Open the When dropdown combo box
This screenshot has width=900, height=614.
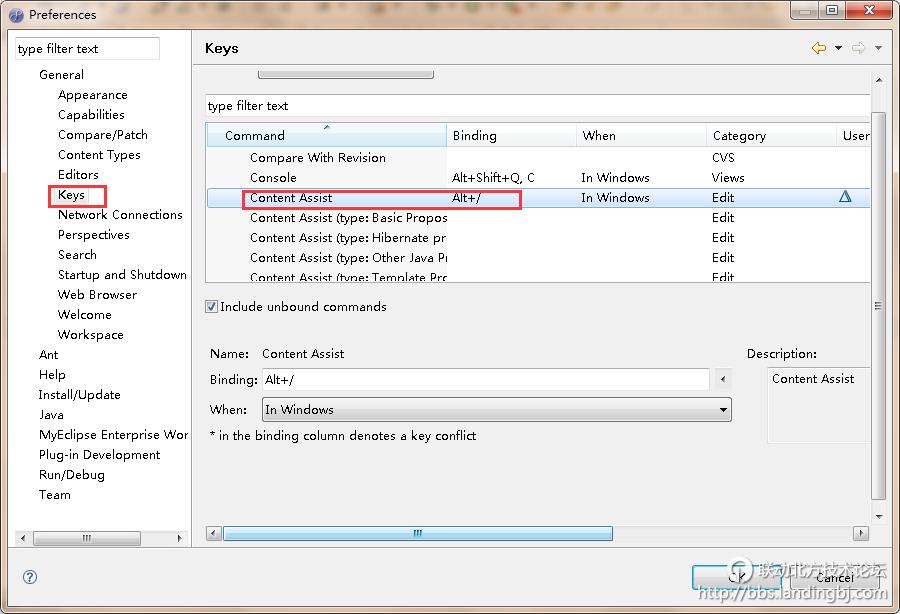coord(496,410)
